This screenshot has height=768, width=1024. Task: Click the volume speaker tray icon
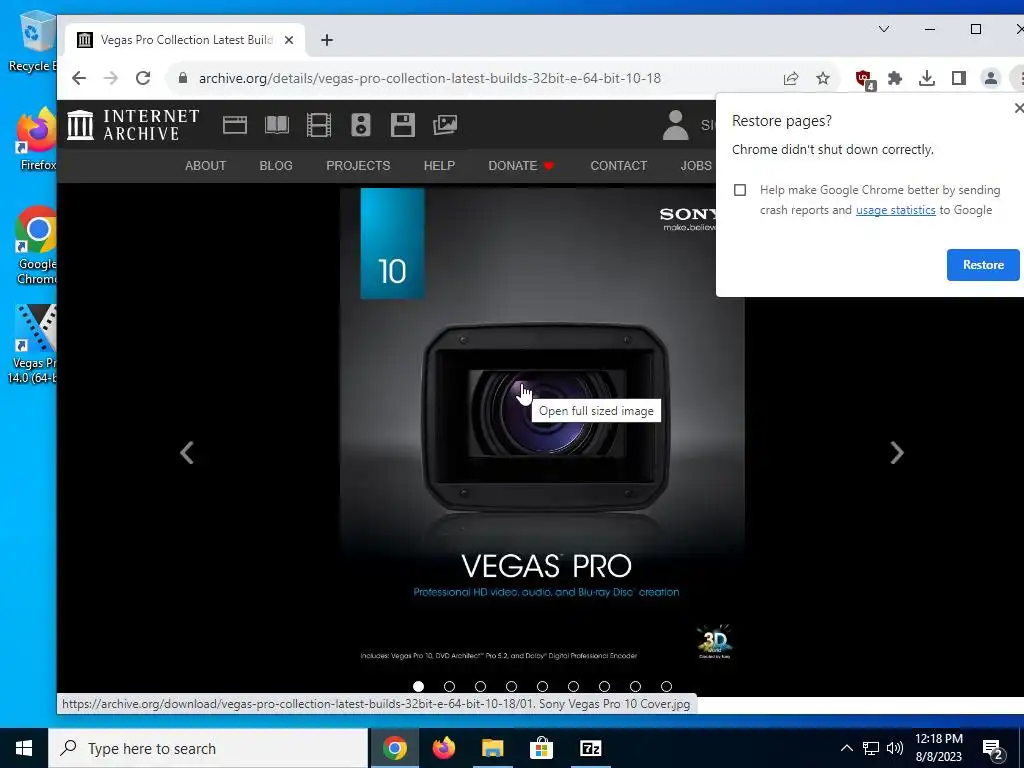pos(895,748)
